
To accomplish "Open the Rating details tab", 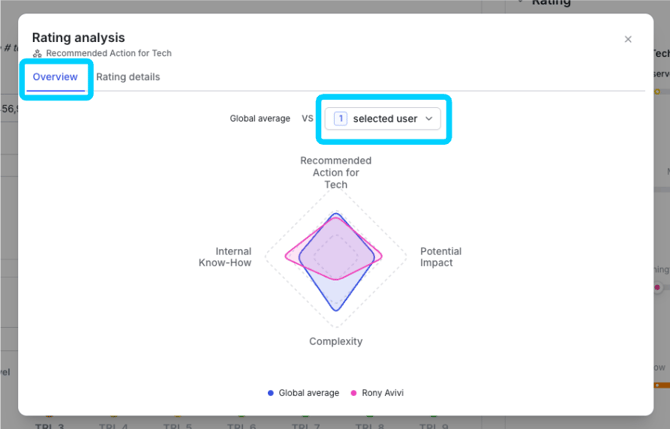I will tap(128, 77).
